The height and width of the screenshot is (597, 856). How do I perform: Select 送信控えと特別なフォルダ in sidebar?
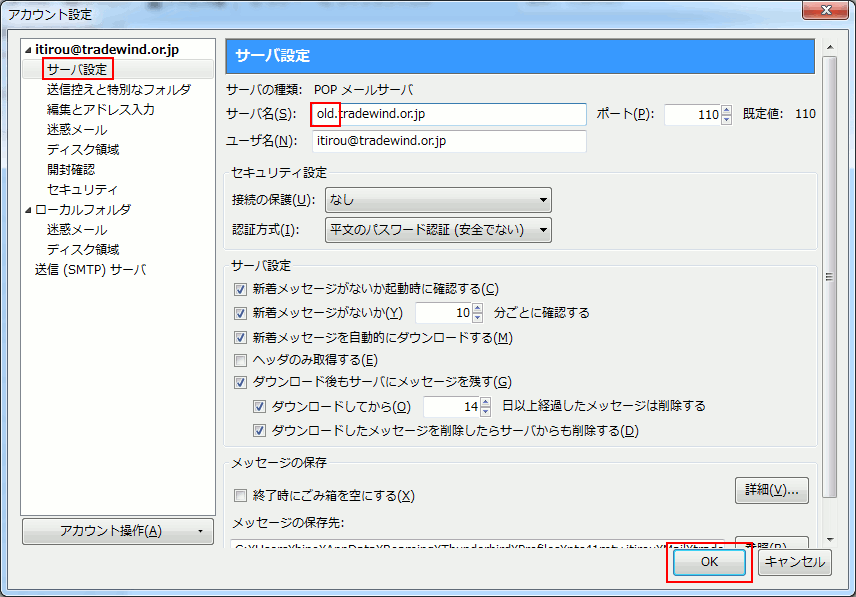pyautogui.click(x=118, y=90)
